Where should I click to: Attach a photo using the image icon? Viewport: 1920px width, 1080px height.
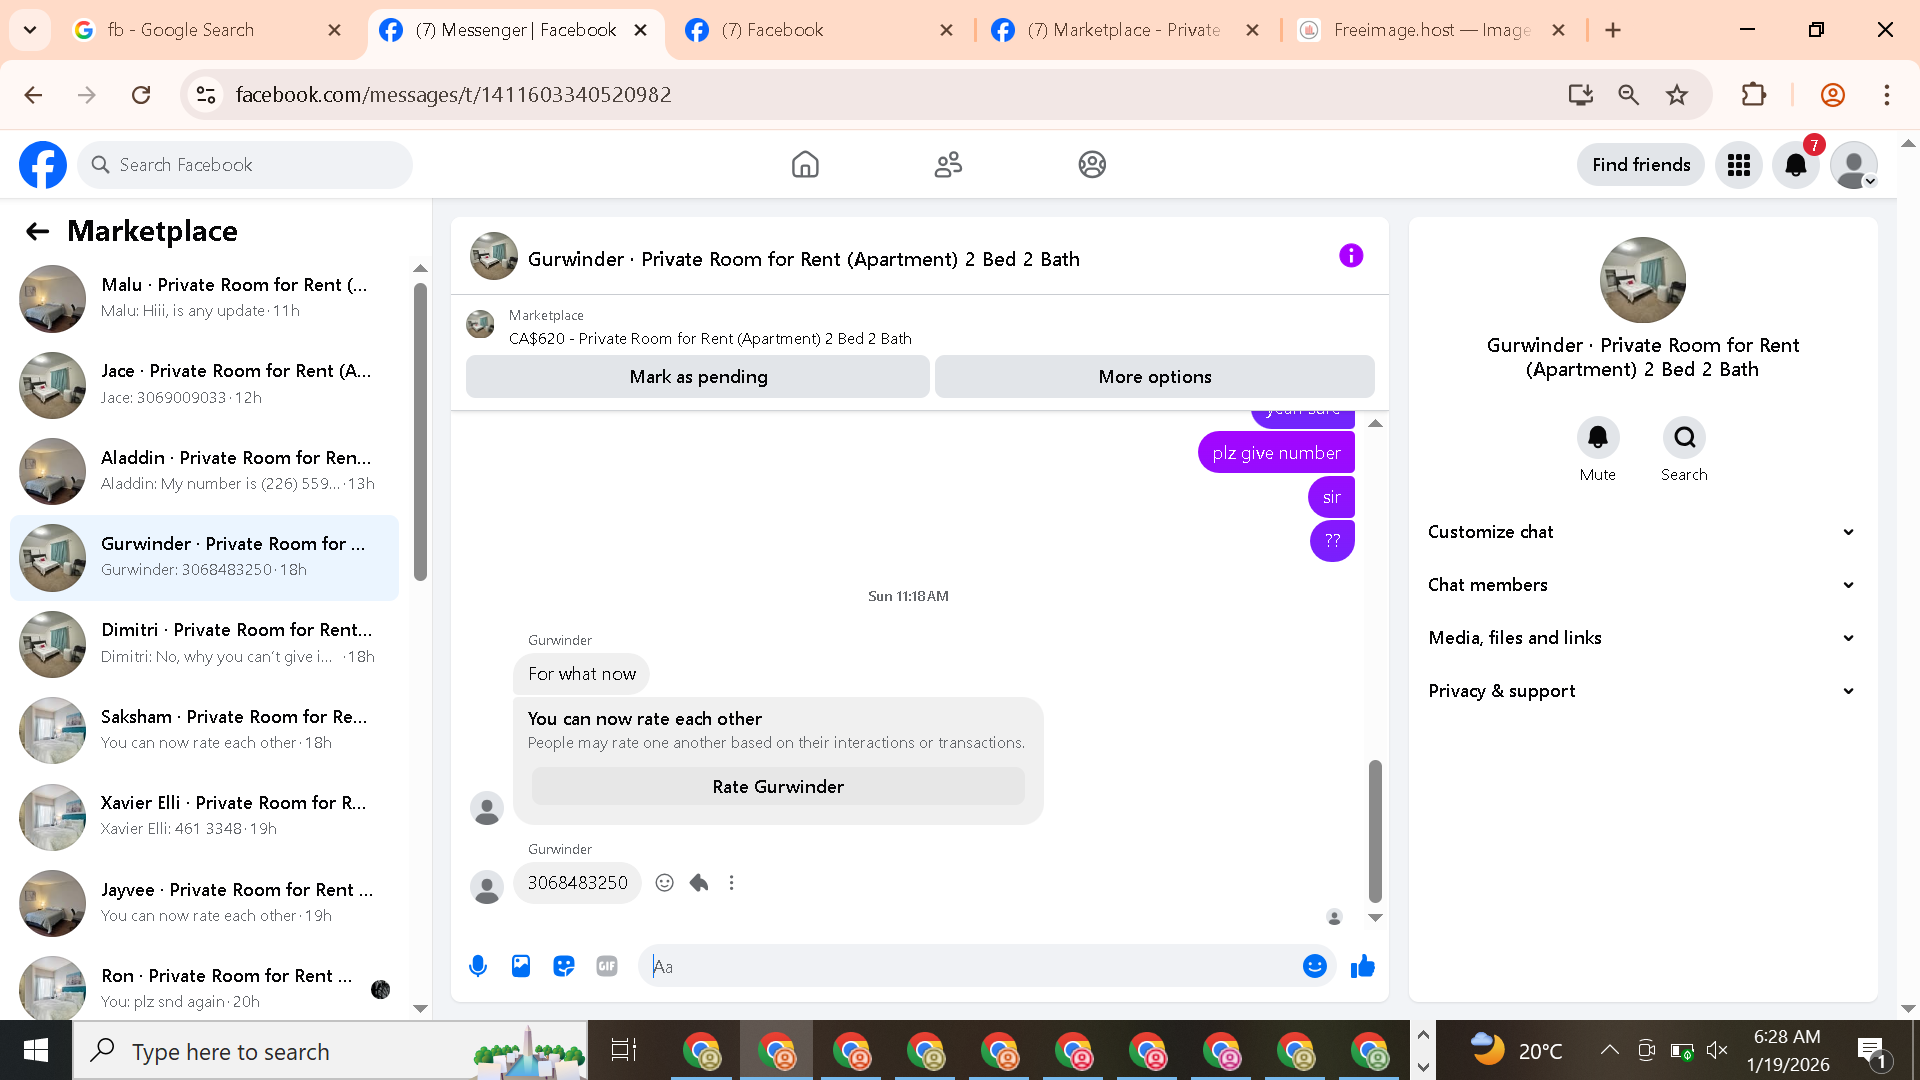521,966
